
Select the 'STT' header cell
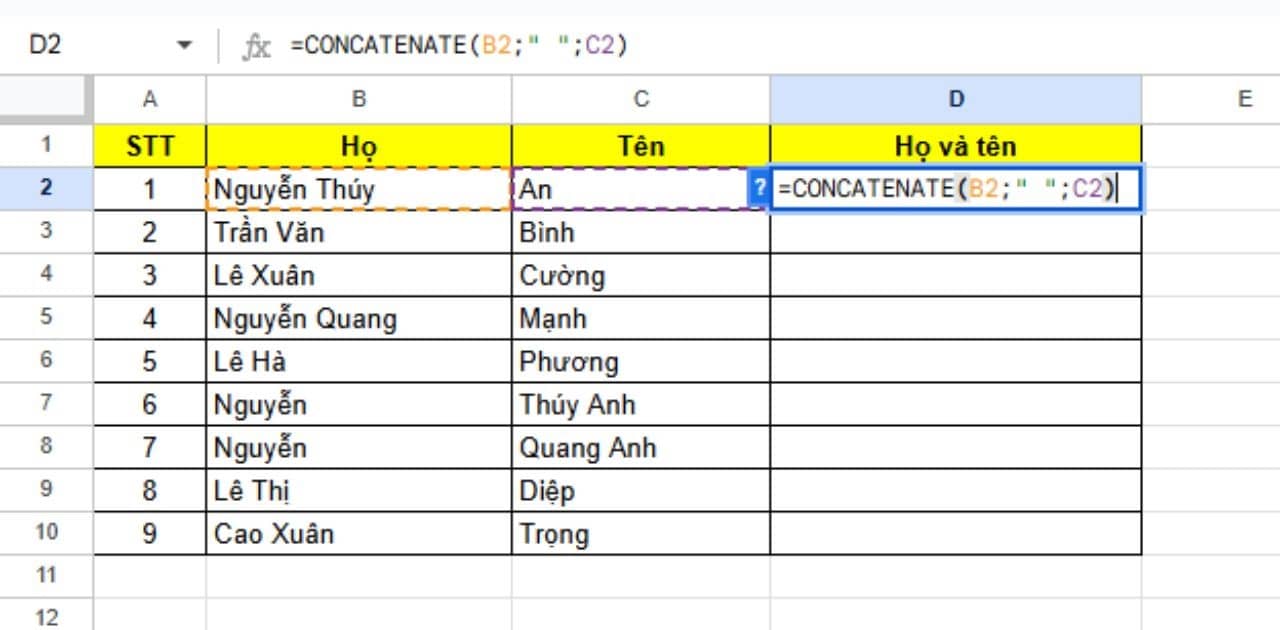(x=148, y=145)
